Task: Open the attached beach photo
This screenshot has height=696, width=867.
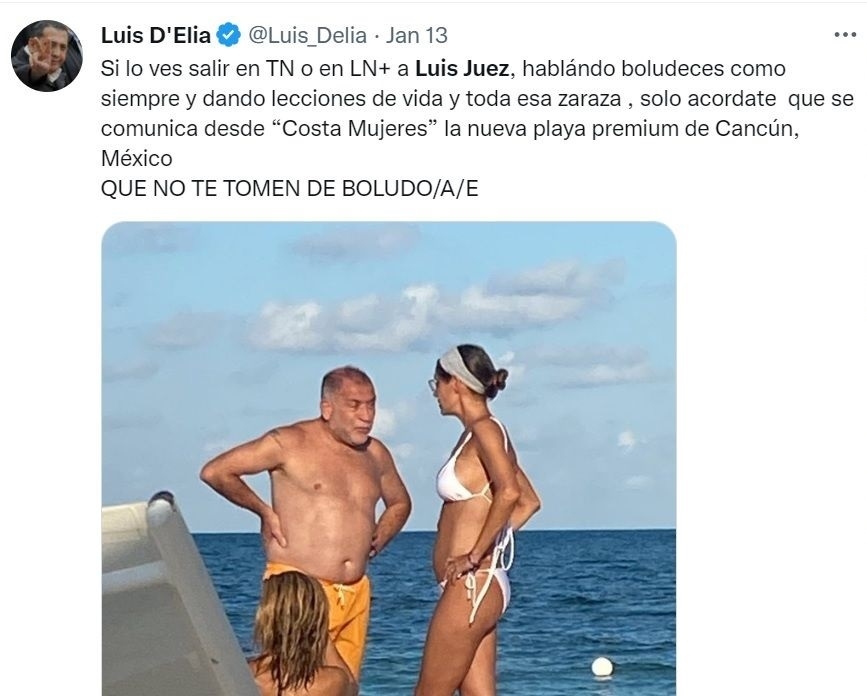Action: [x=389, y=459]
